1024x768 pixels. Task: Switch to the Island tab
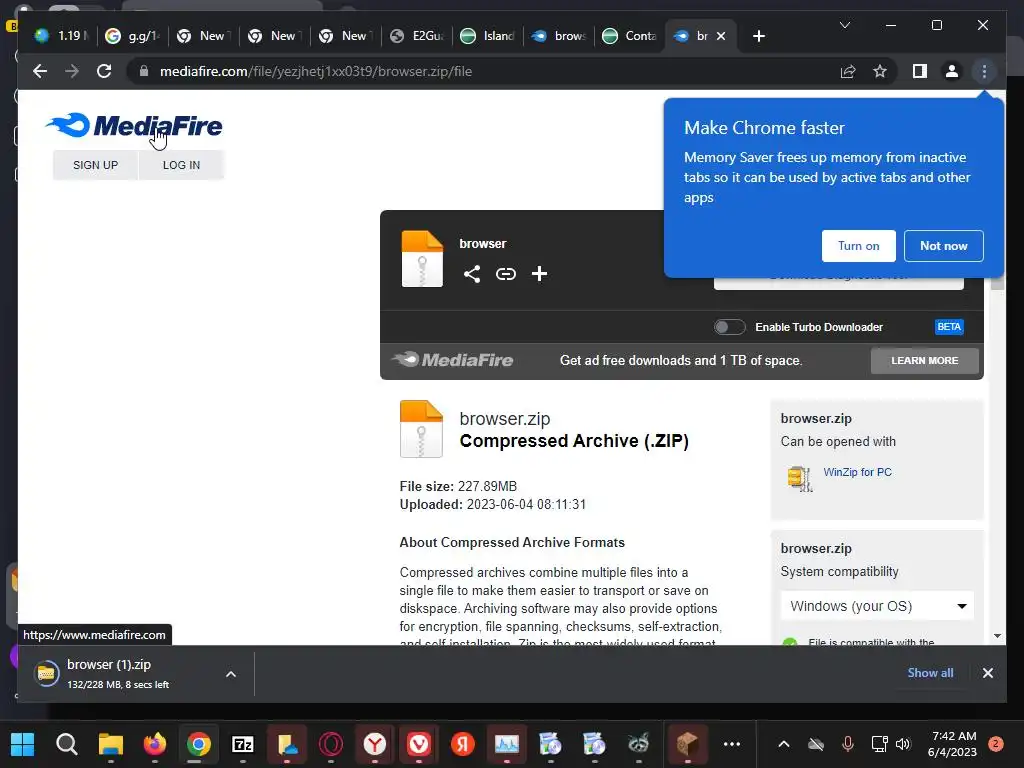coord(488,36)
